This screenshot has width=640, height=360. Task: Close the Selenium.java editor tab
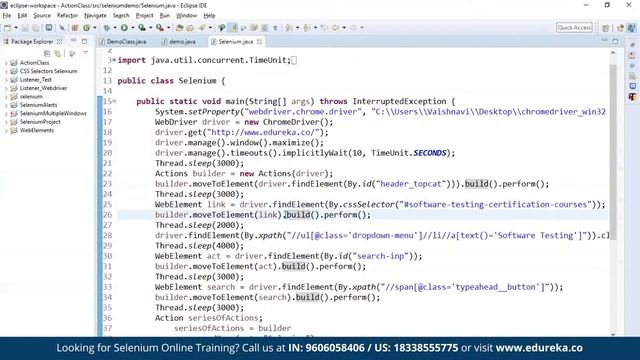pyautogui.click(x=259, y=42)
